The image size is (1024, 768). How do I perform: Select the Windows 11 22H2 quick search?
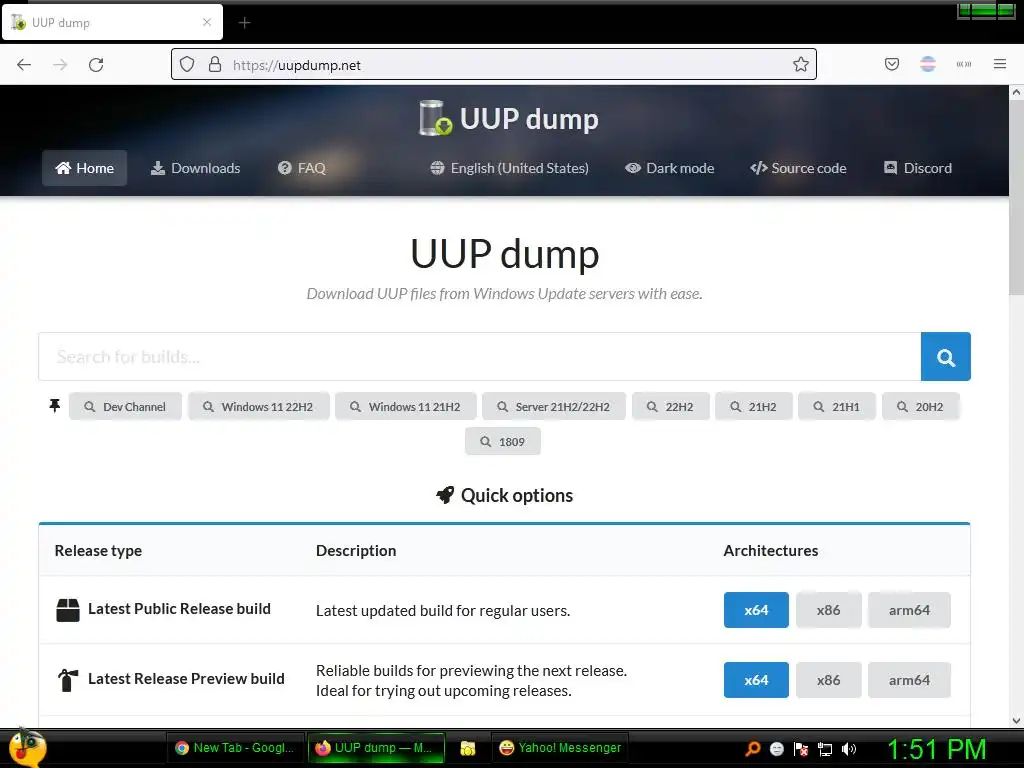259,406
